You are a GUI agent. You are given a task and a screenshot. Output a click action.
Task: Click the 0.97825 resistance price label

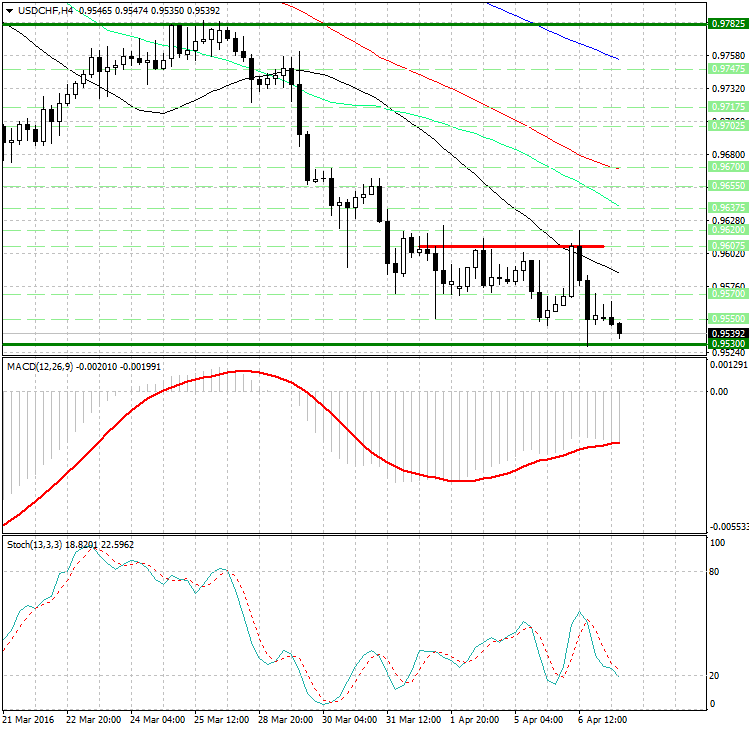(x=728, y=24)
